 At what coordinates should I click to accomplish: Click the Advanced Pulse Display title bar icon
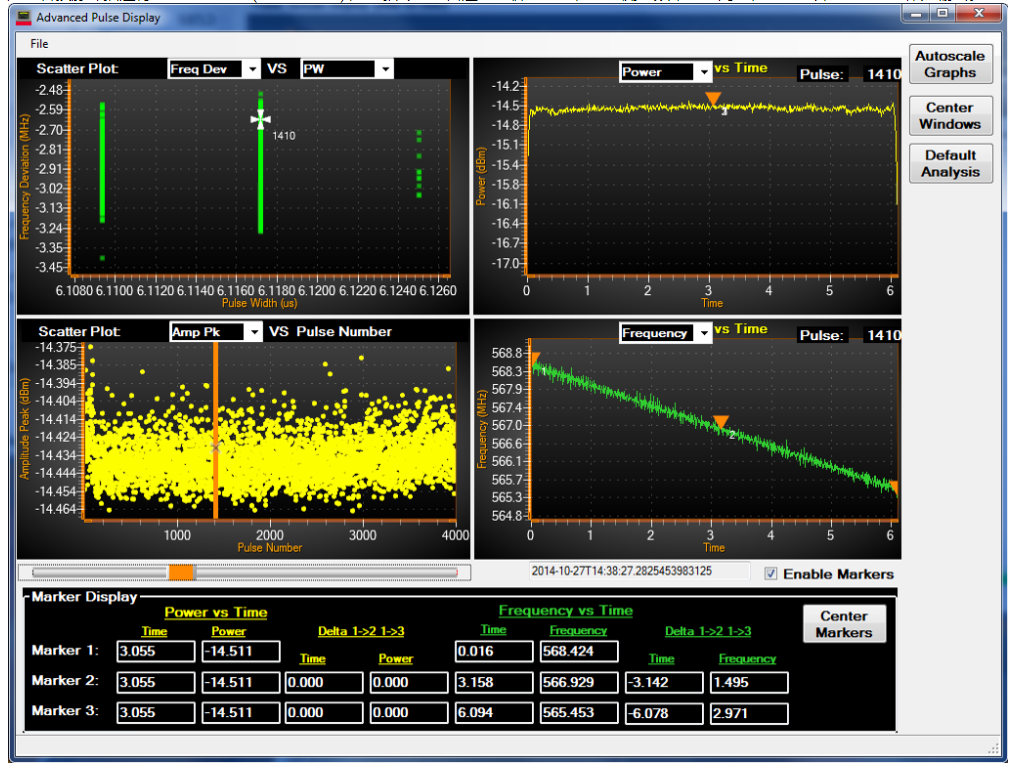[x=22, y=17]
